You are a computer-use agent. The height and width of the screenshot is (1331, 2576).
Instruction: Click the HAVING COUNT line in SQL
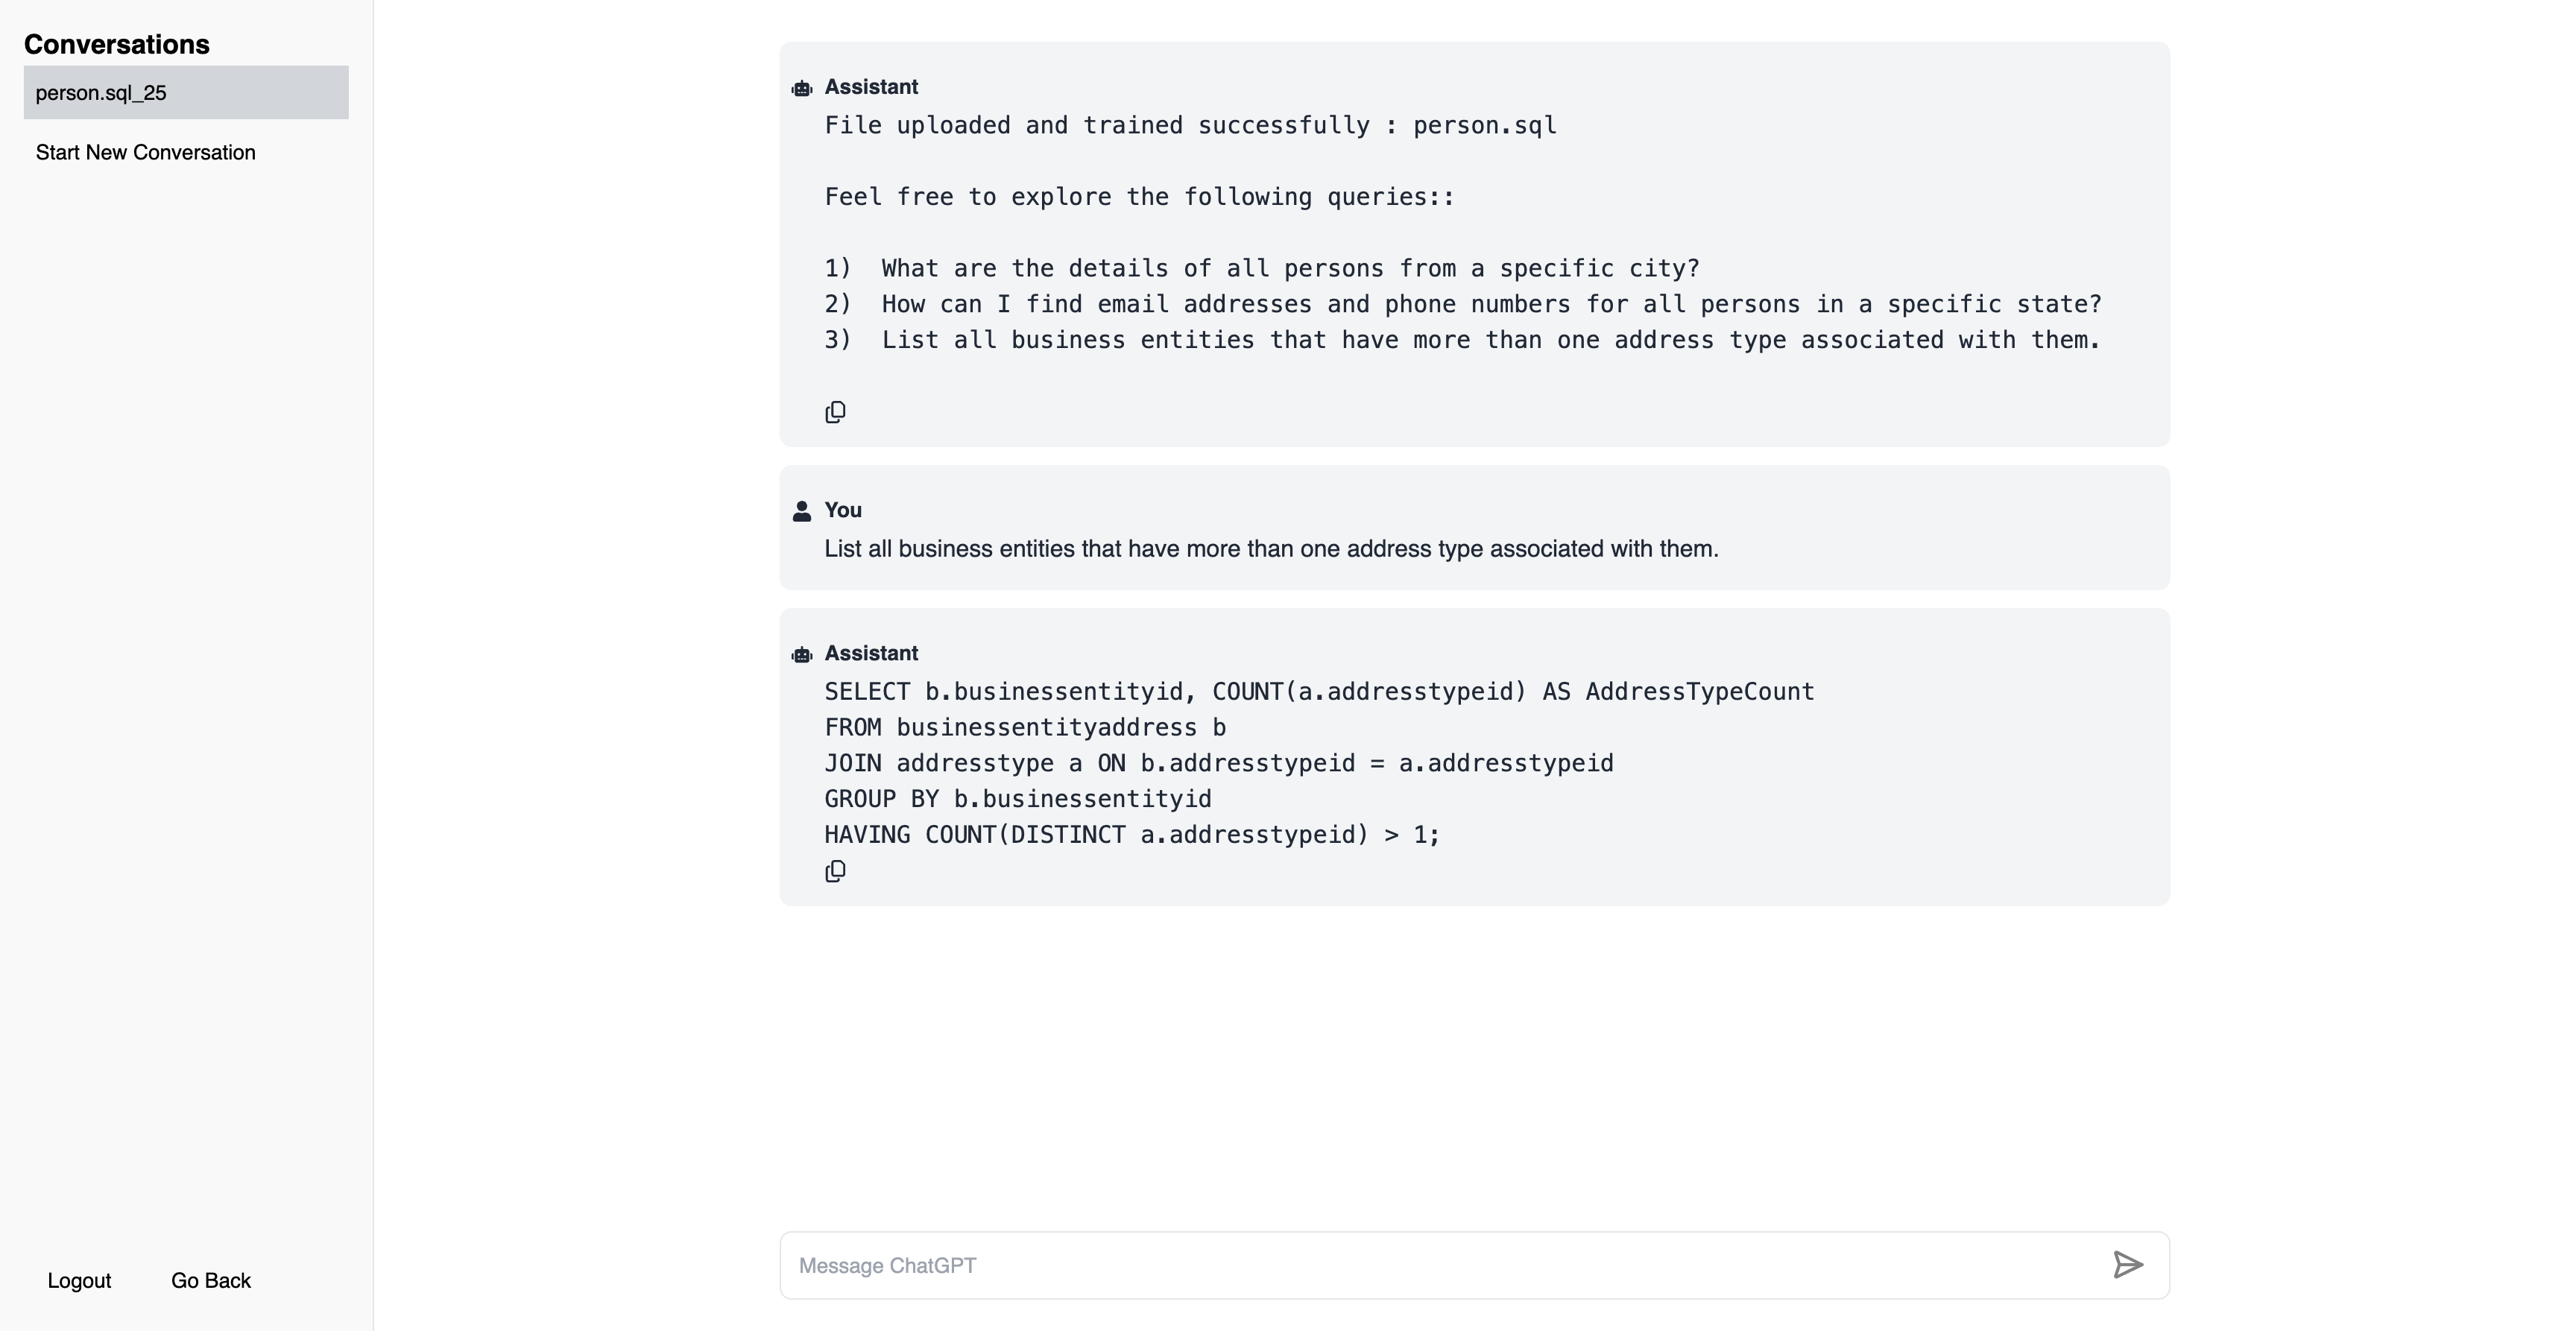(1132, 835)
